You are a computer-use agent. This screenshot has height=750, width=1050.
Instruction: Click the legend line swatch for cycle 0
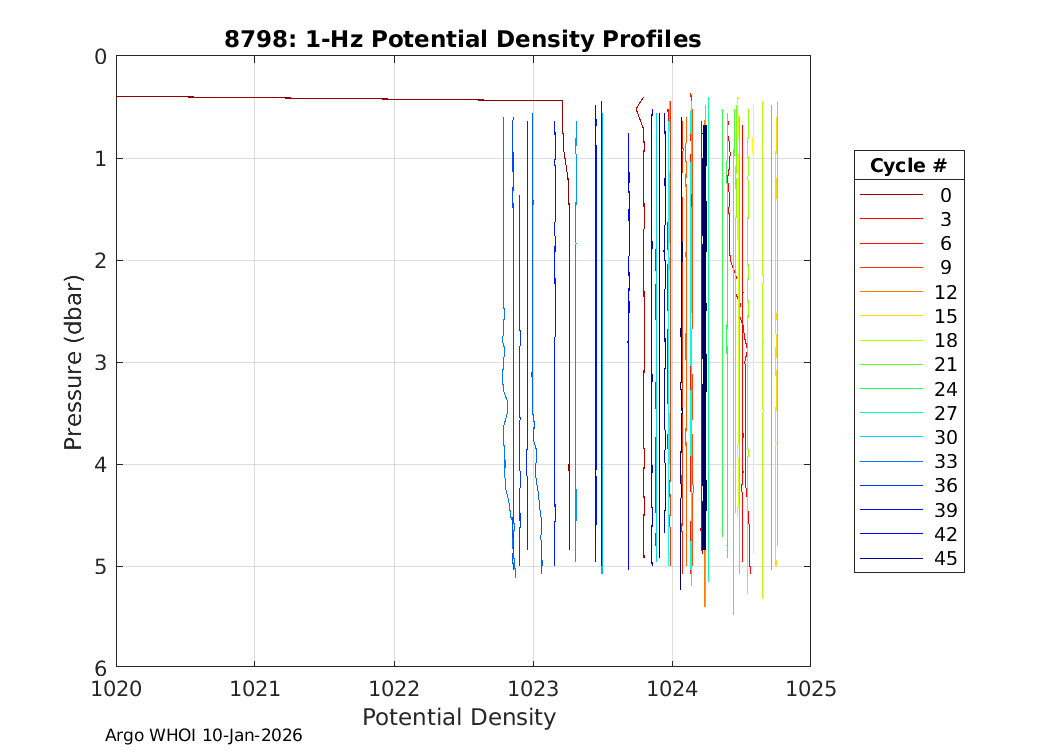892,195
